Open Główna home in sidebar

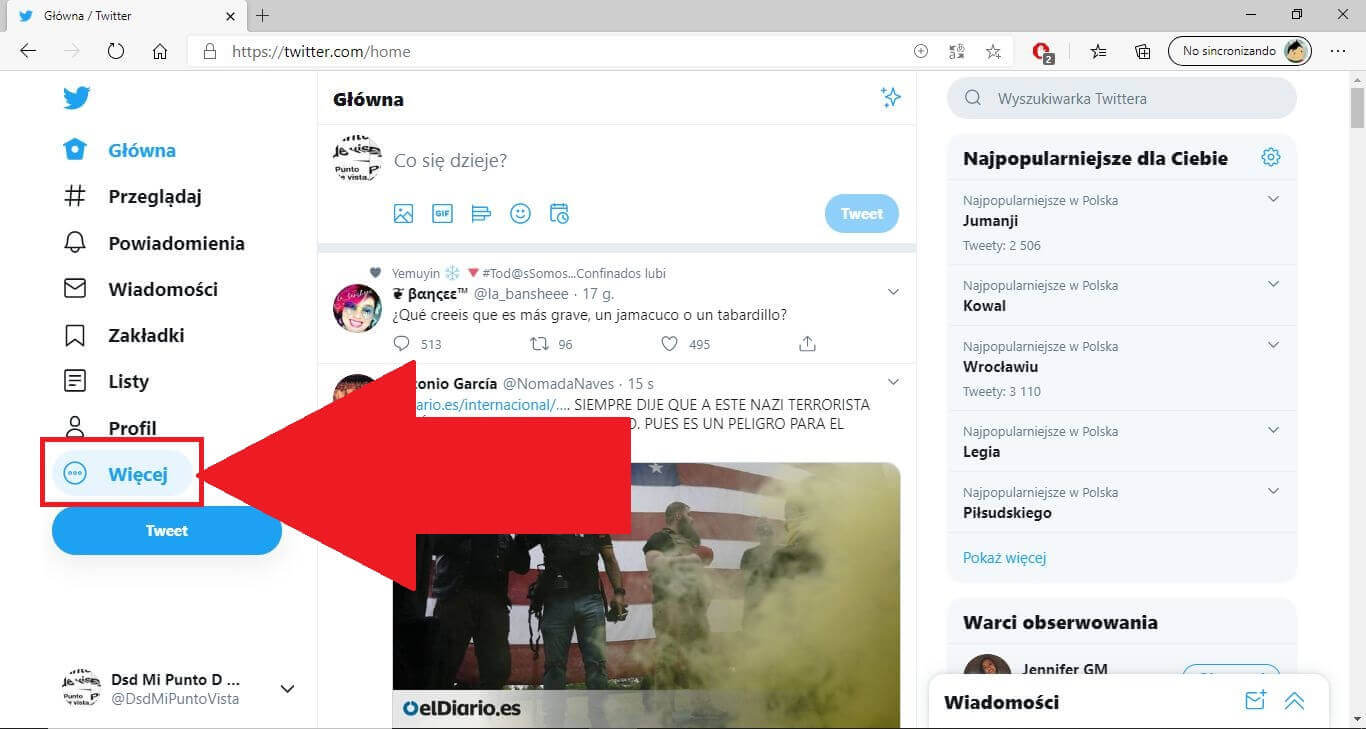(x=120, y=150)
